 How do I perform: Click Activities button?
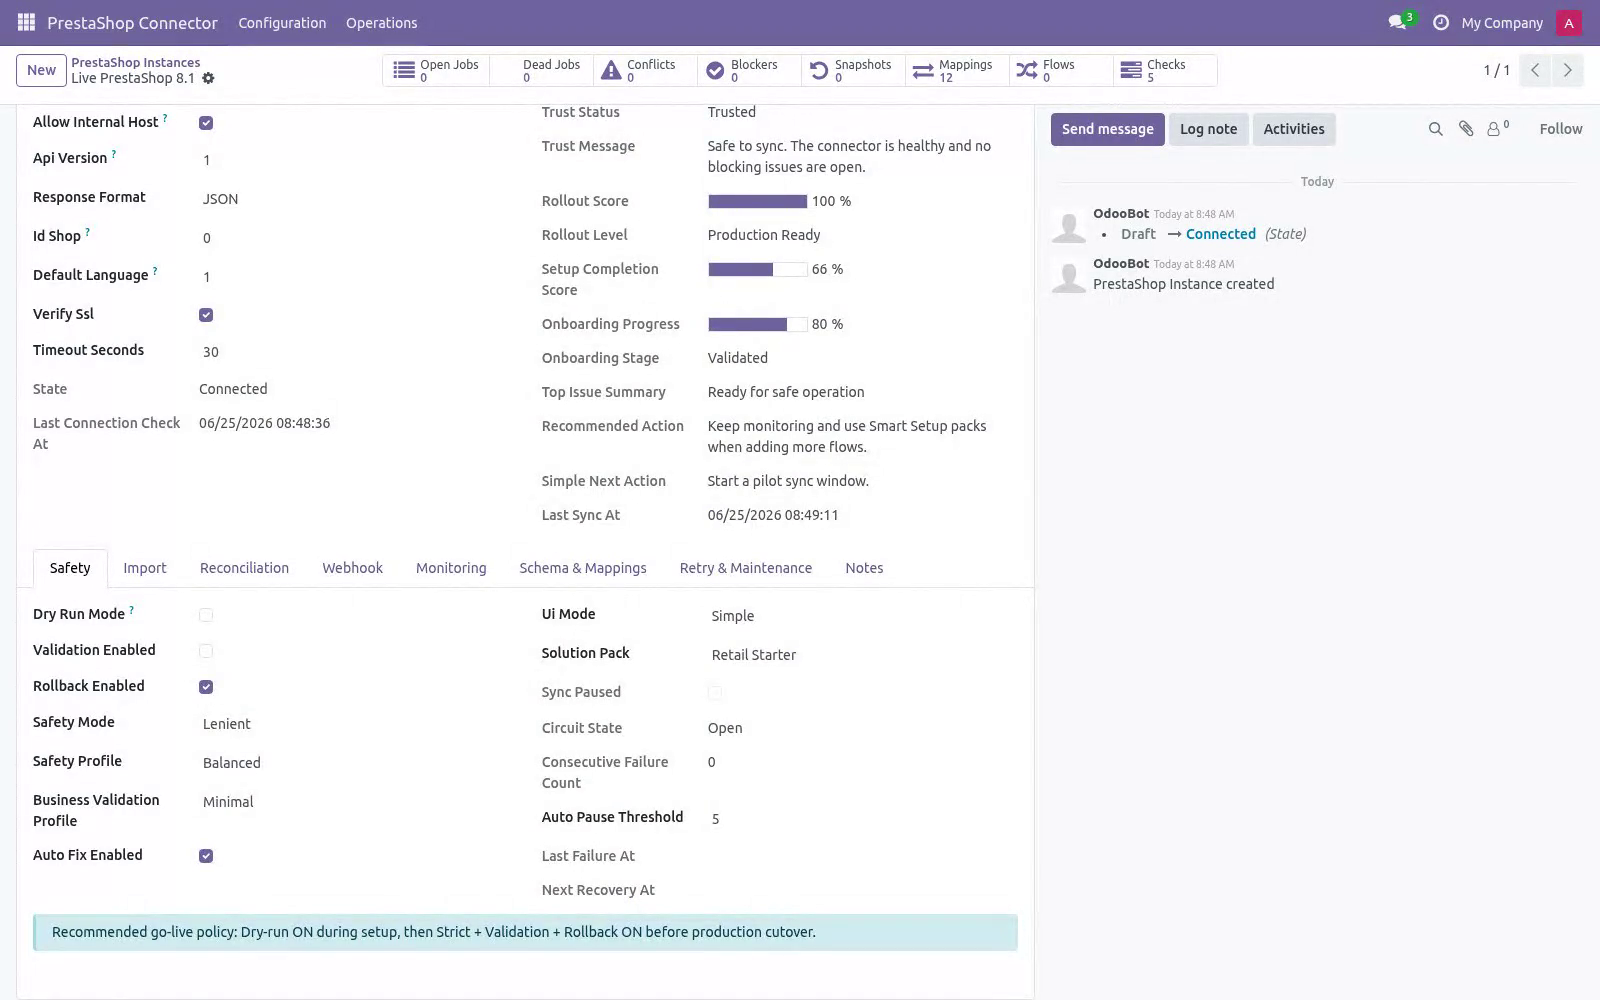[1294, 129]
